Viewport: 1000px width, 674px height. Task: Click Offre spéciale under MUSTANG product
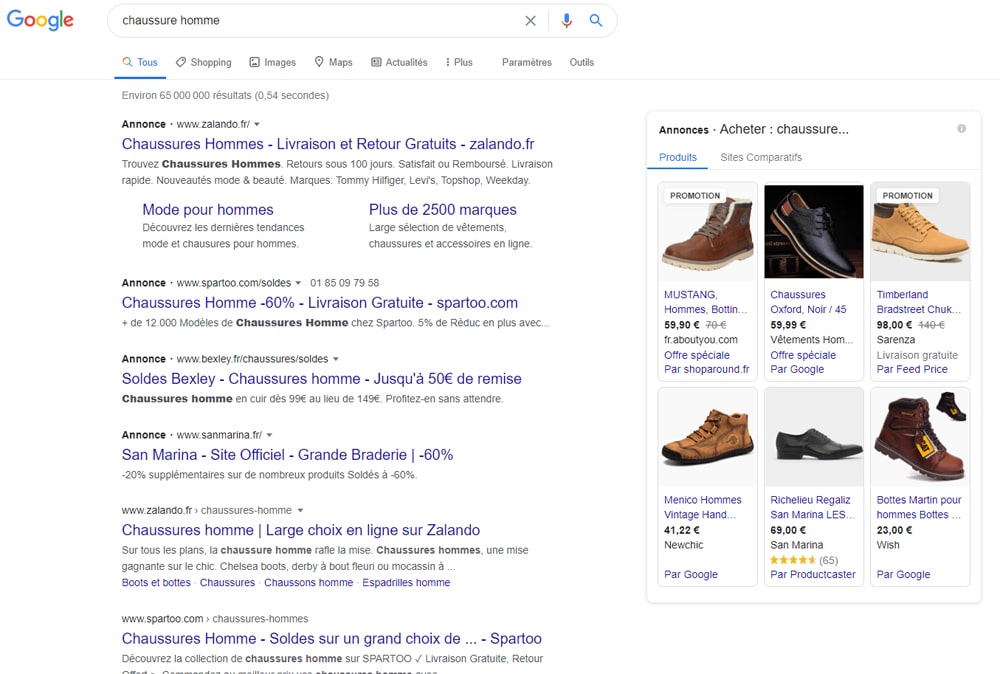pos(696,355)
